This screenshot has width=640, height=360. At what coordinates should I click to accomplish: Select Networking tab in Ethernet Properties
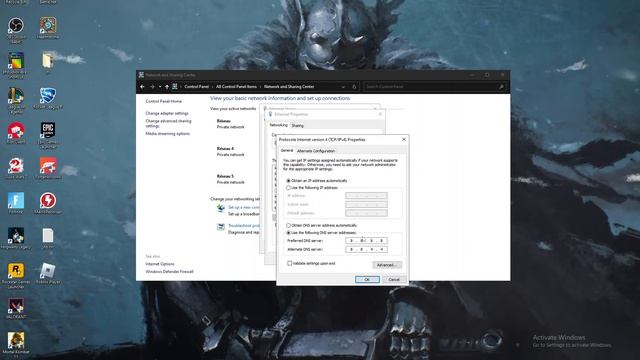tap(278, 125)
